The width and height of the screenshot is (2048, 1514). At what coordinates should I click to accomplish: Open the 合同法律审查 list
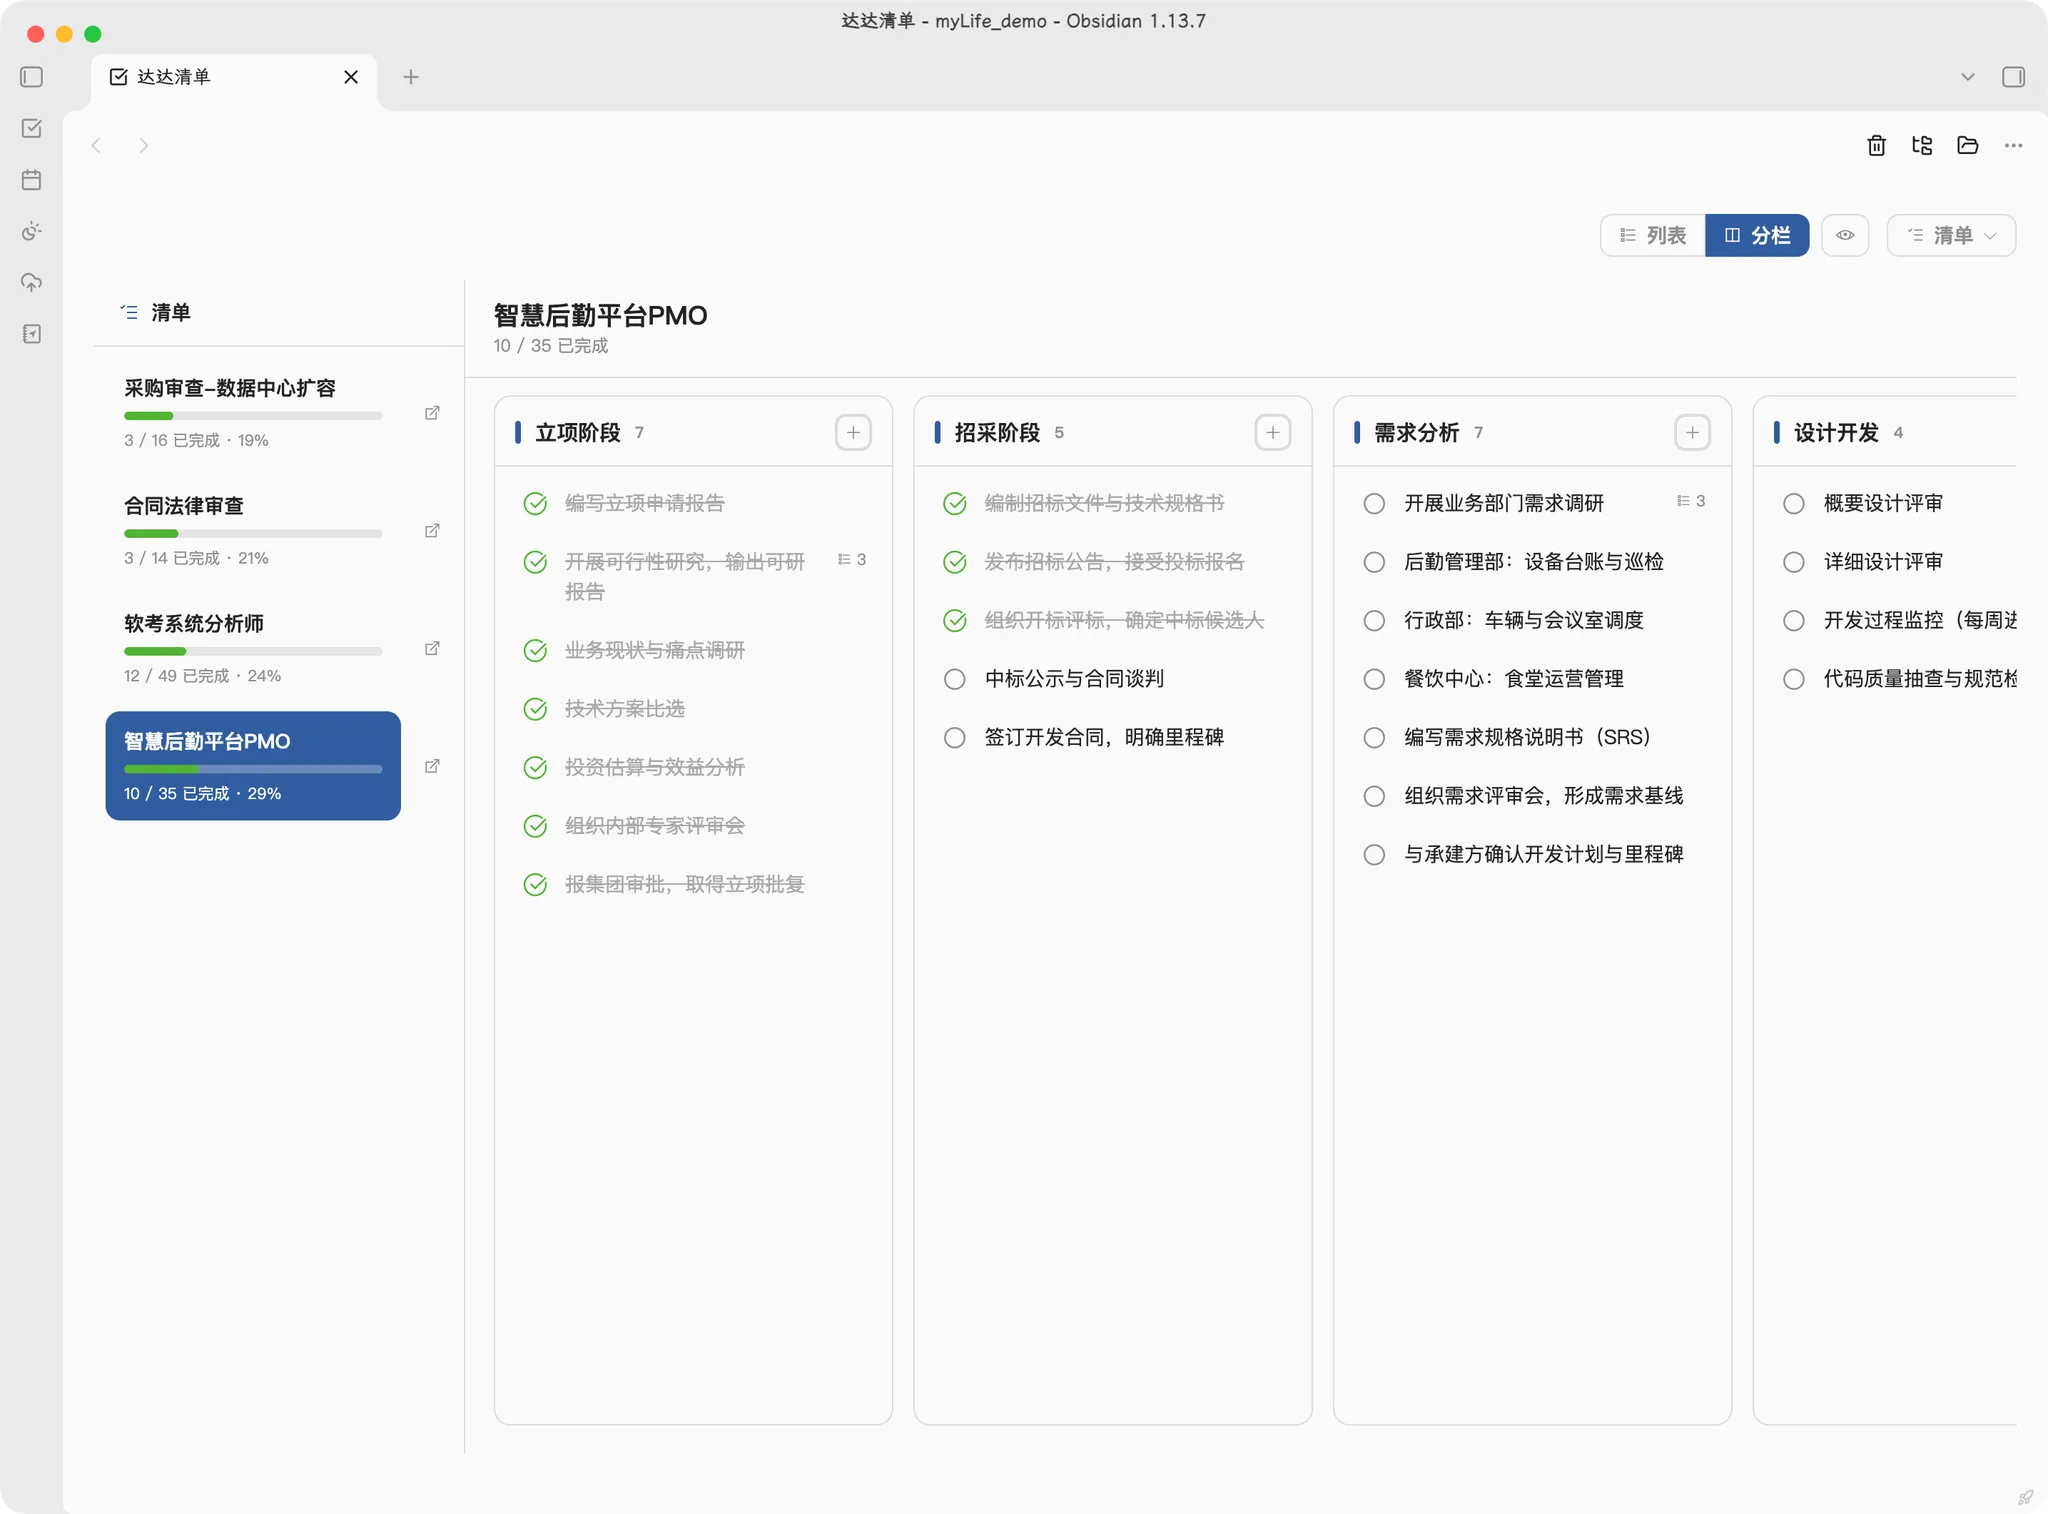coord(253,531)
